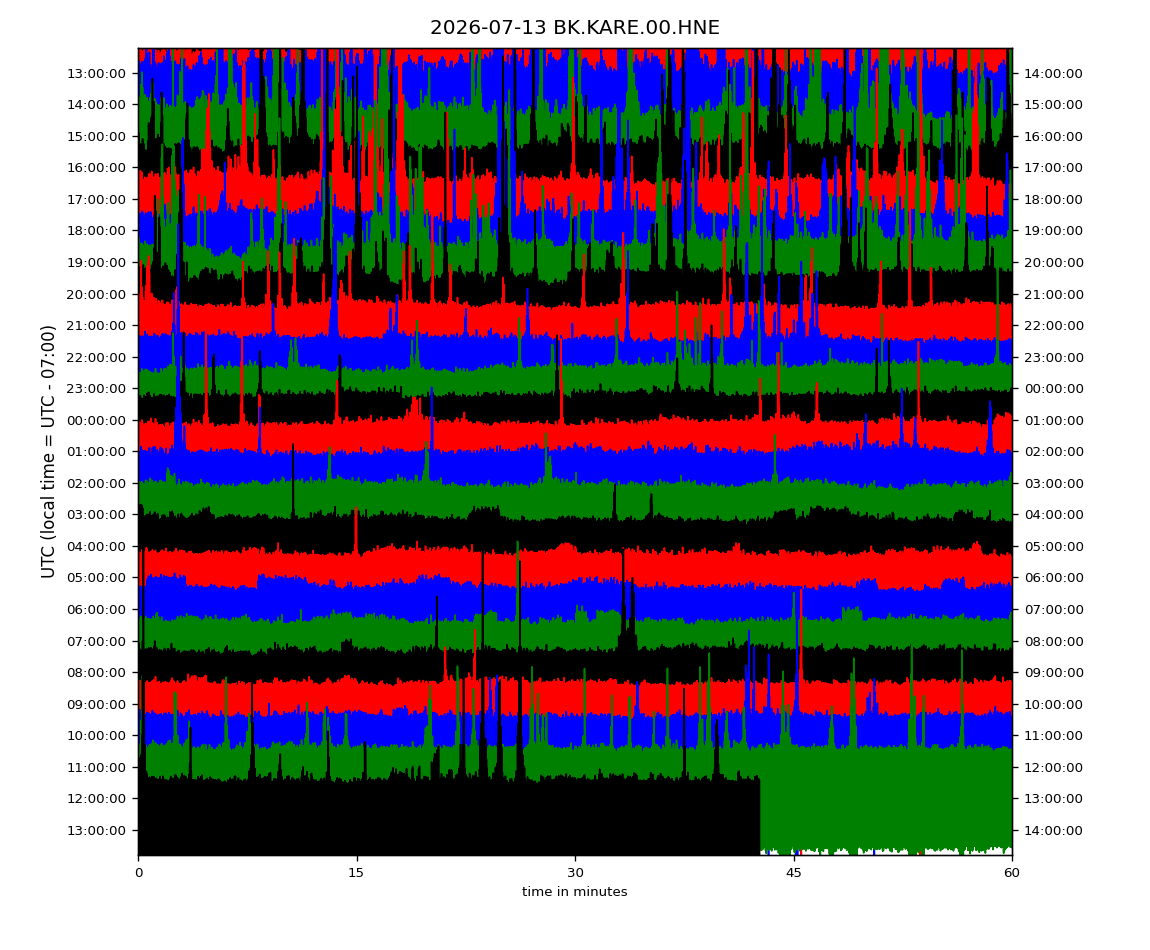
Task: Select the 04:00:00 UTC left tick label
Action: (96, 547)
